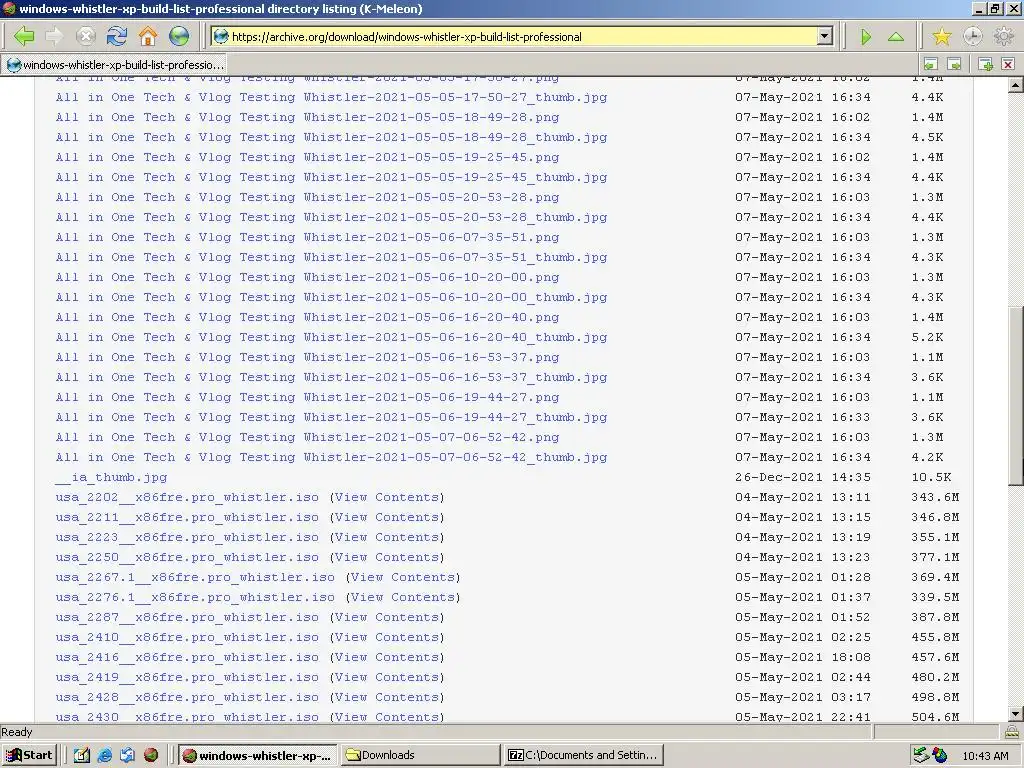The image size is (1024, 768).
Task: Open usa_2267.1__x86fre.pro_whistler.iso link
Action: tap(195, 577)
